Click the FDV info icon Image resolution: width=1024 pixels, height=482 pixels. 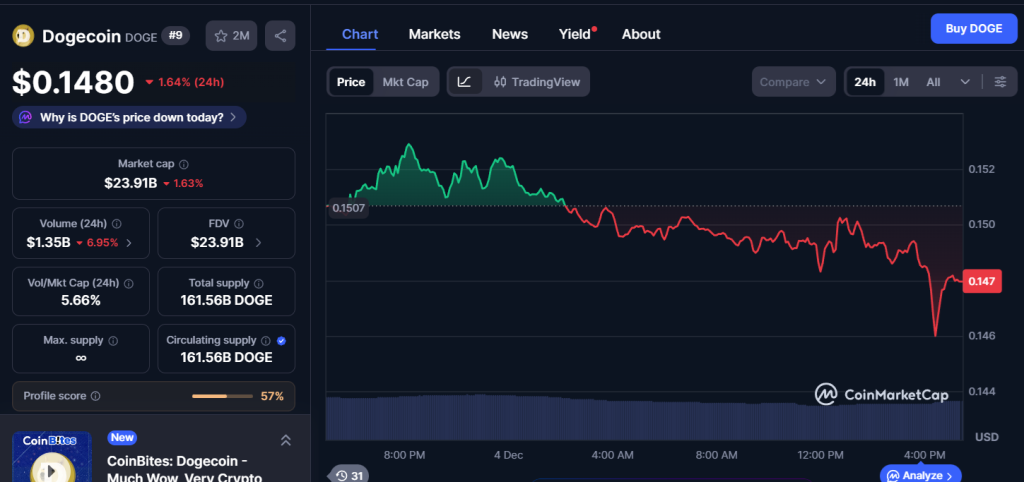pos(239,224)
